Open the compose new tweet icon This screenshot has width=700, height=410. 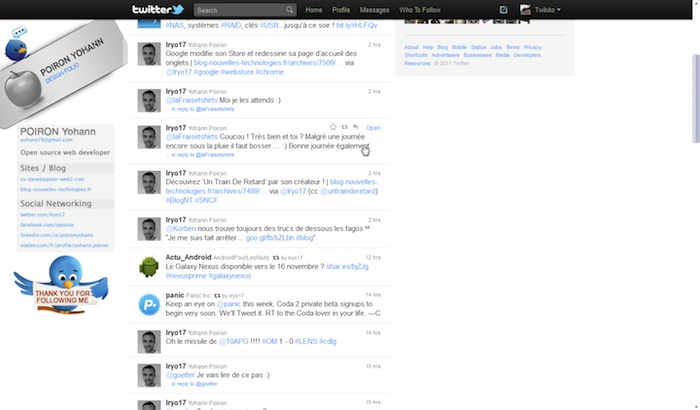coord(503,10)
